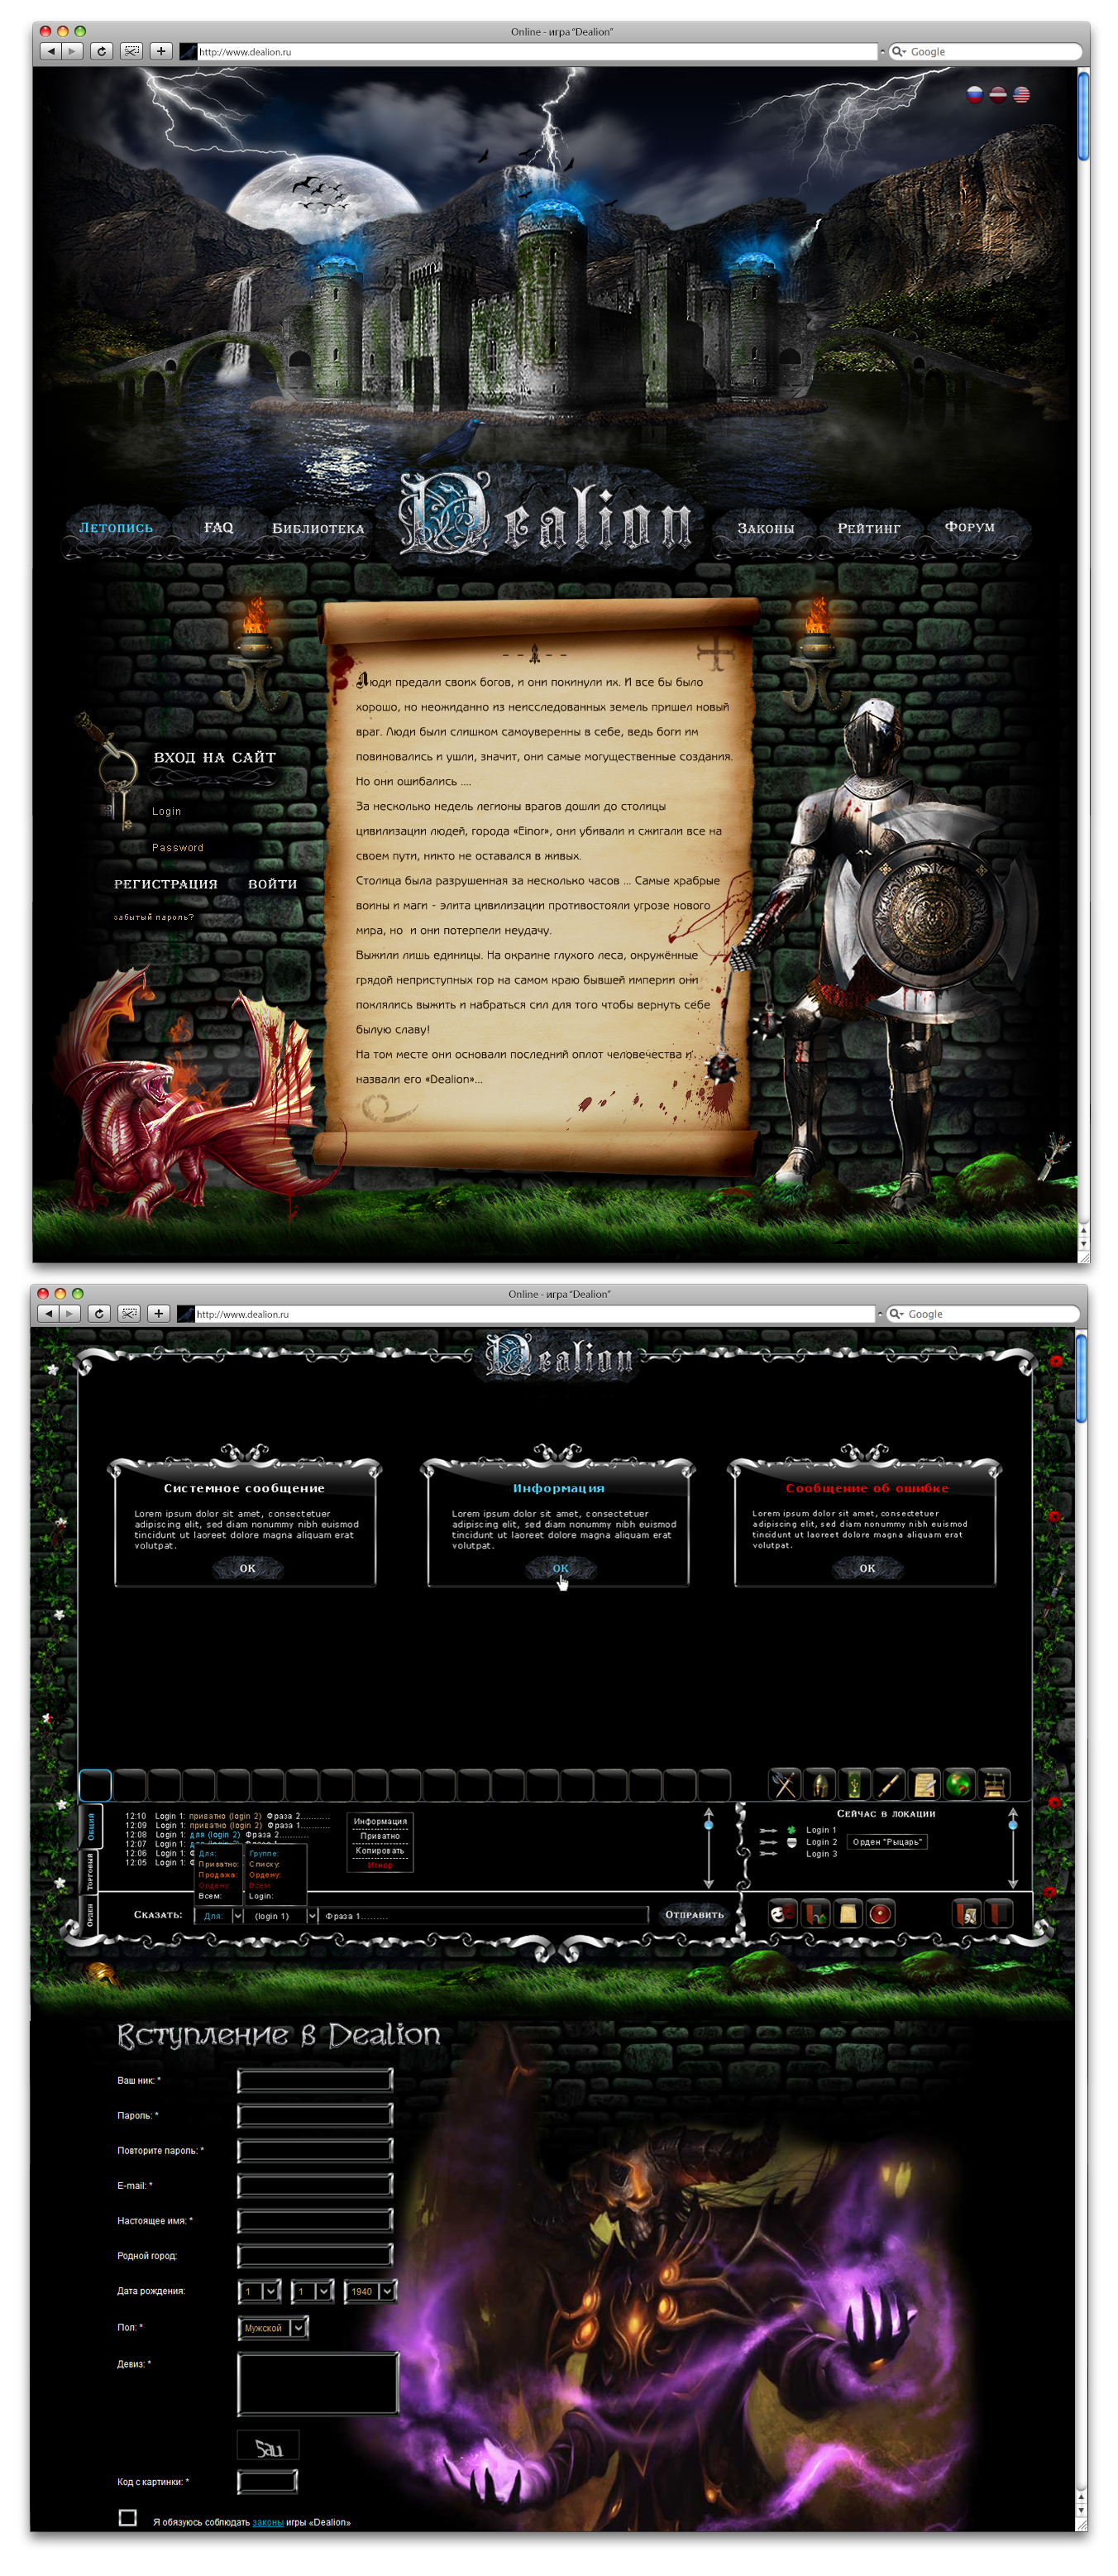Click the theater masks icon below location list
1118x2576 pixels.
click(782, 1914)
